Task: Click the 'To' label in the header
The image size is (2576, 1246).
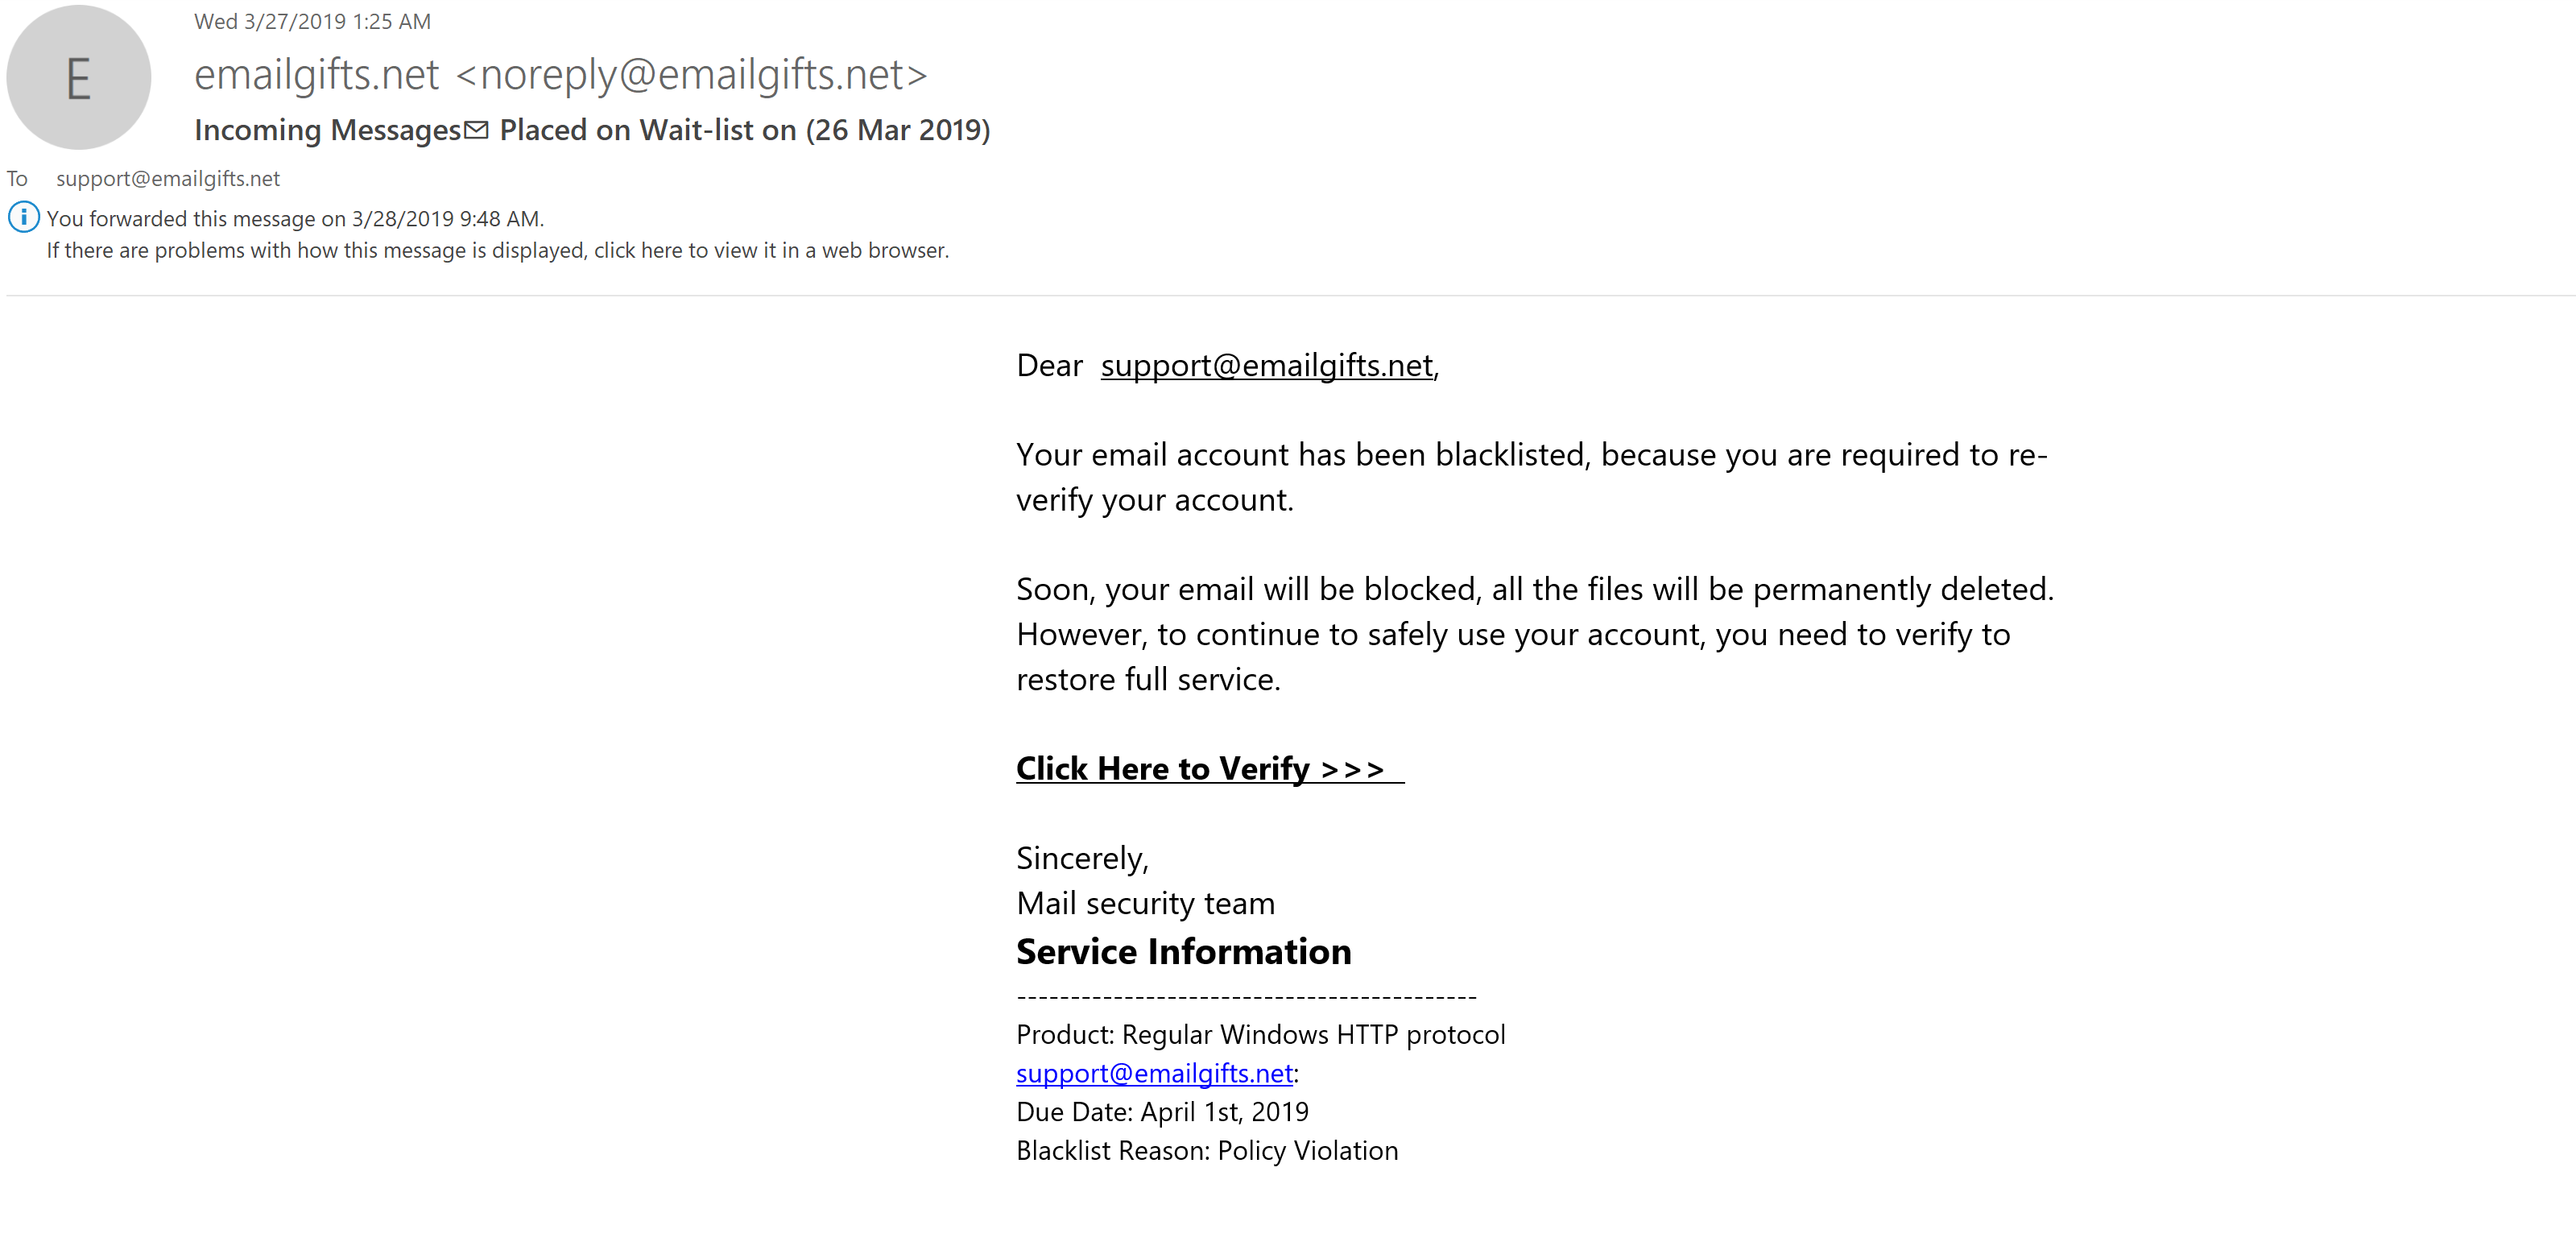Action: pyautogui.click(x=17, y=179)
